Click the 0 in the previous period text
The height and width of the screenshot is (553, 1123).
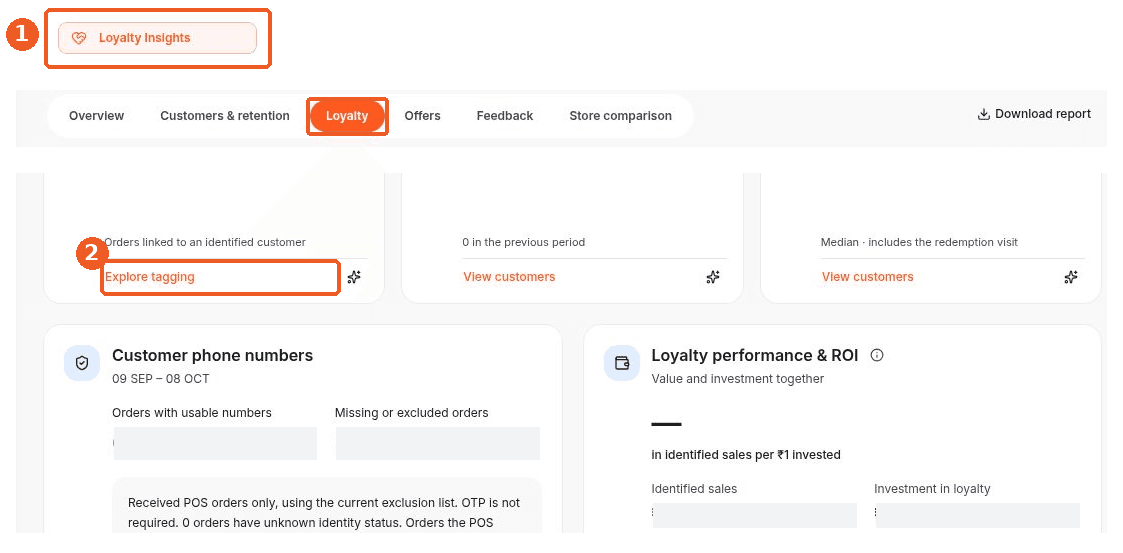[524, 242]
